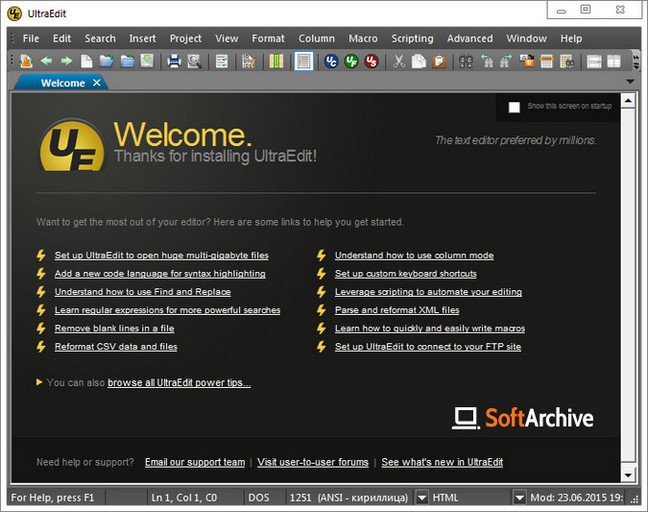Image resolution: width=648 pixels, height=512 pixels.
Task: Click the tile windows horizontally icon
Action: pos(594,61)
